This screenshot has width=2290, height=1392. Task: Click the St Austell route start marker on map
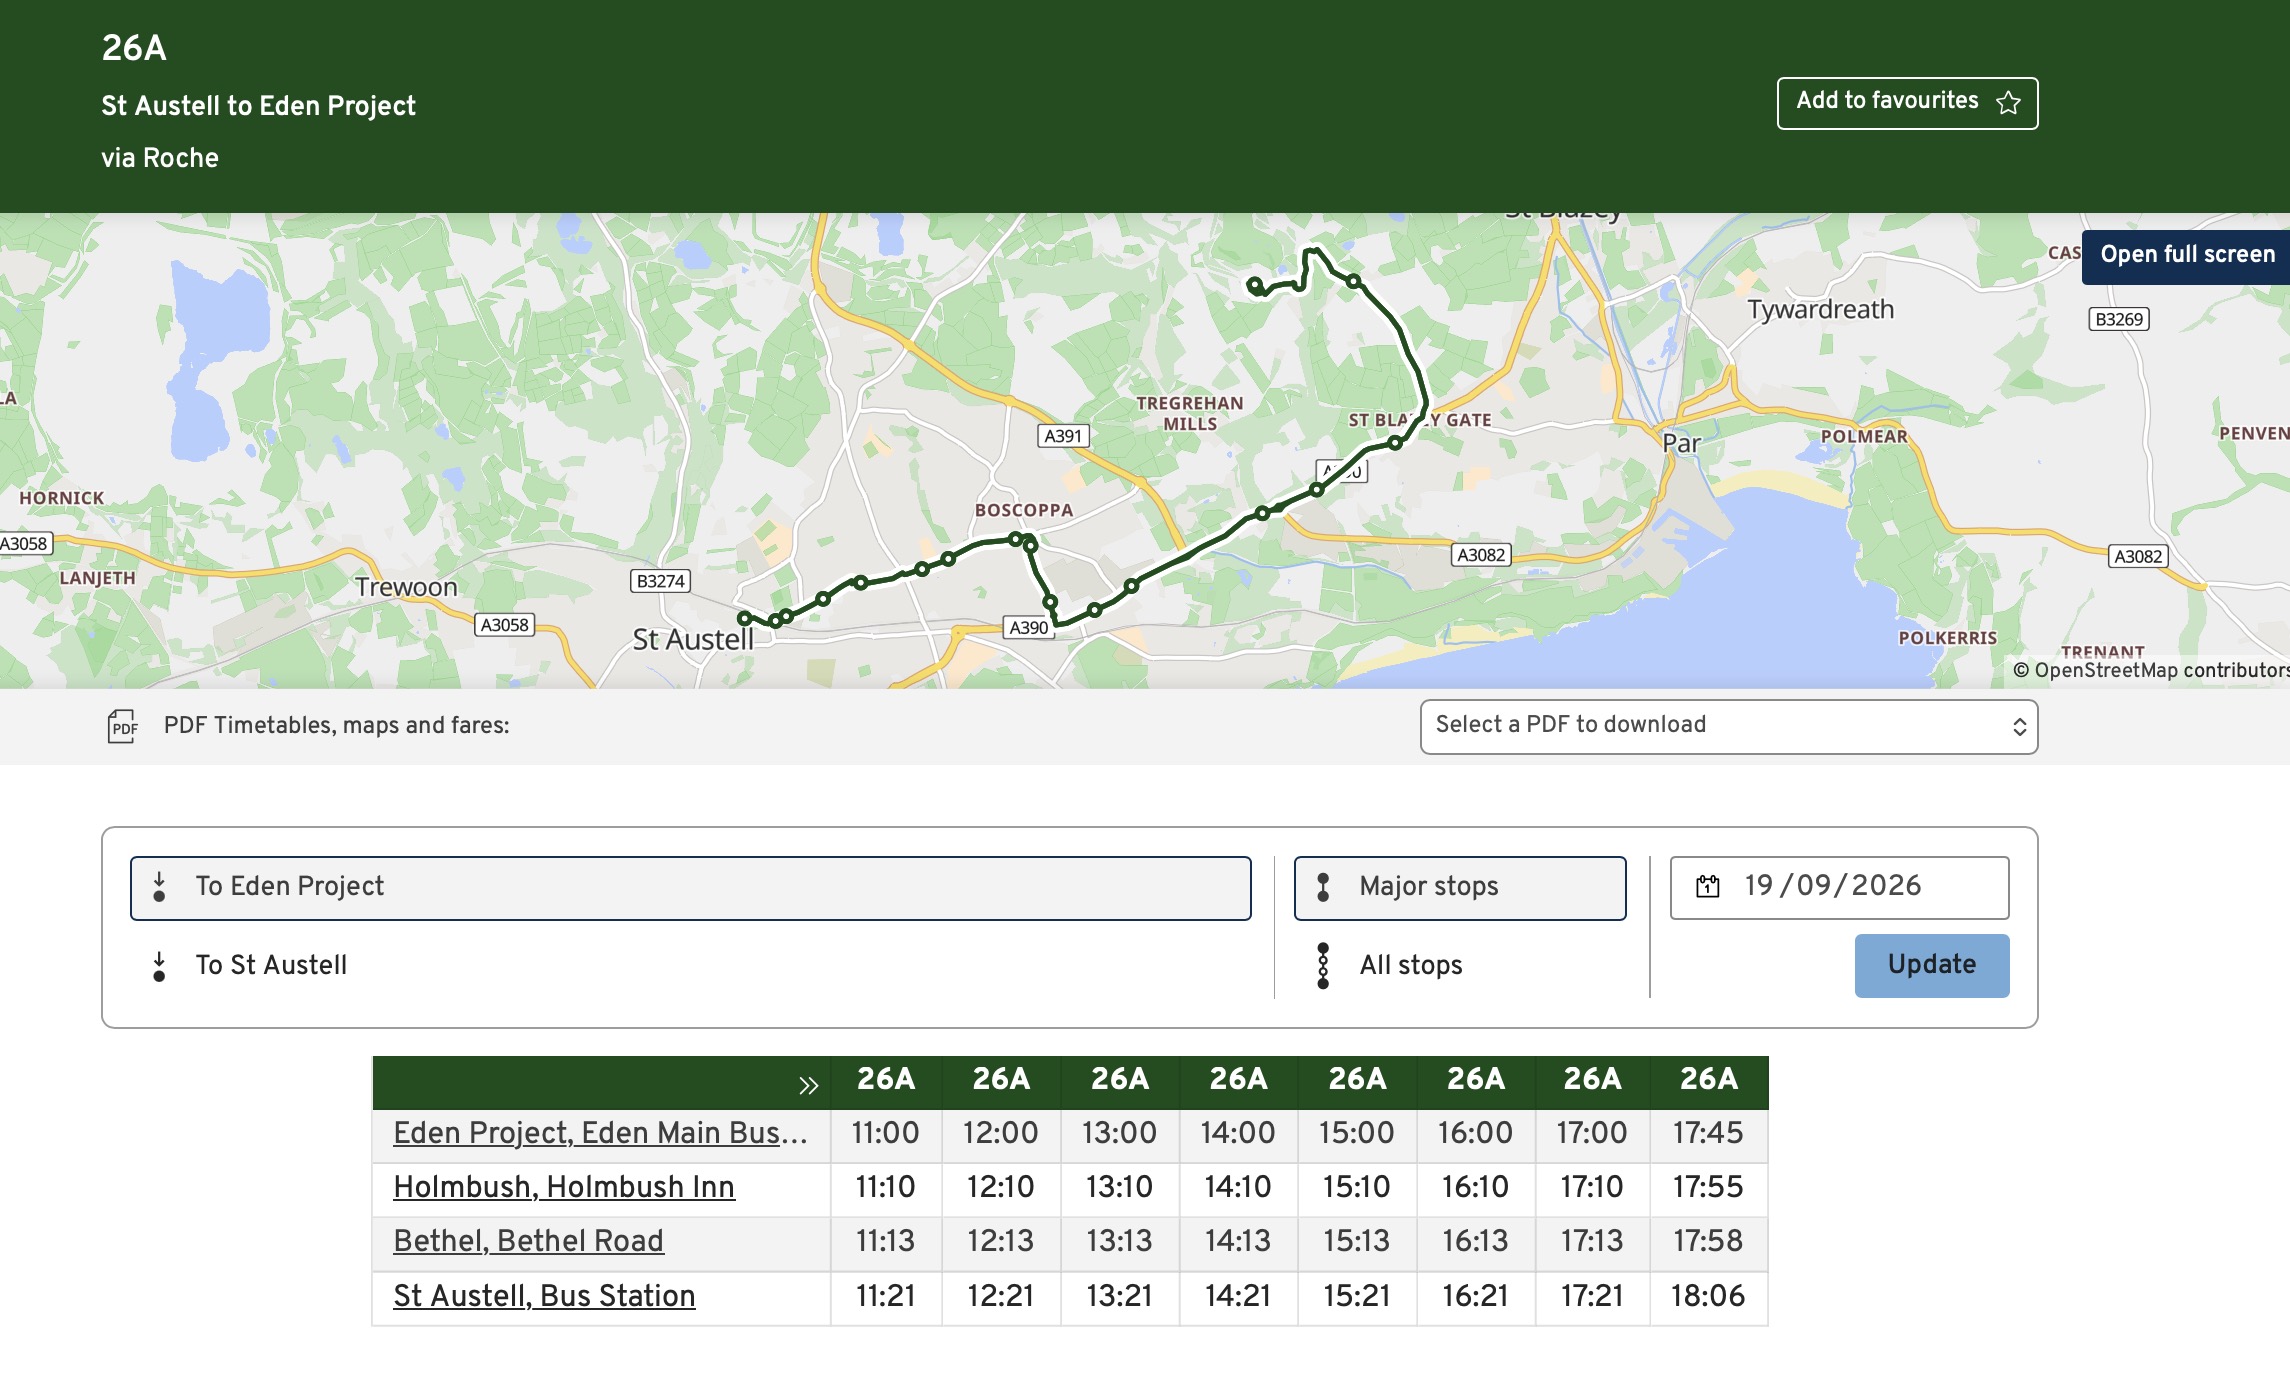(744, 619)
